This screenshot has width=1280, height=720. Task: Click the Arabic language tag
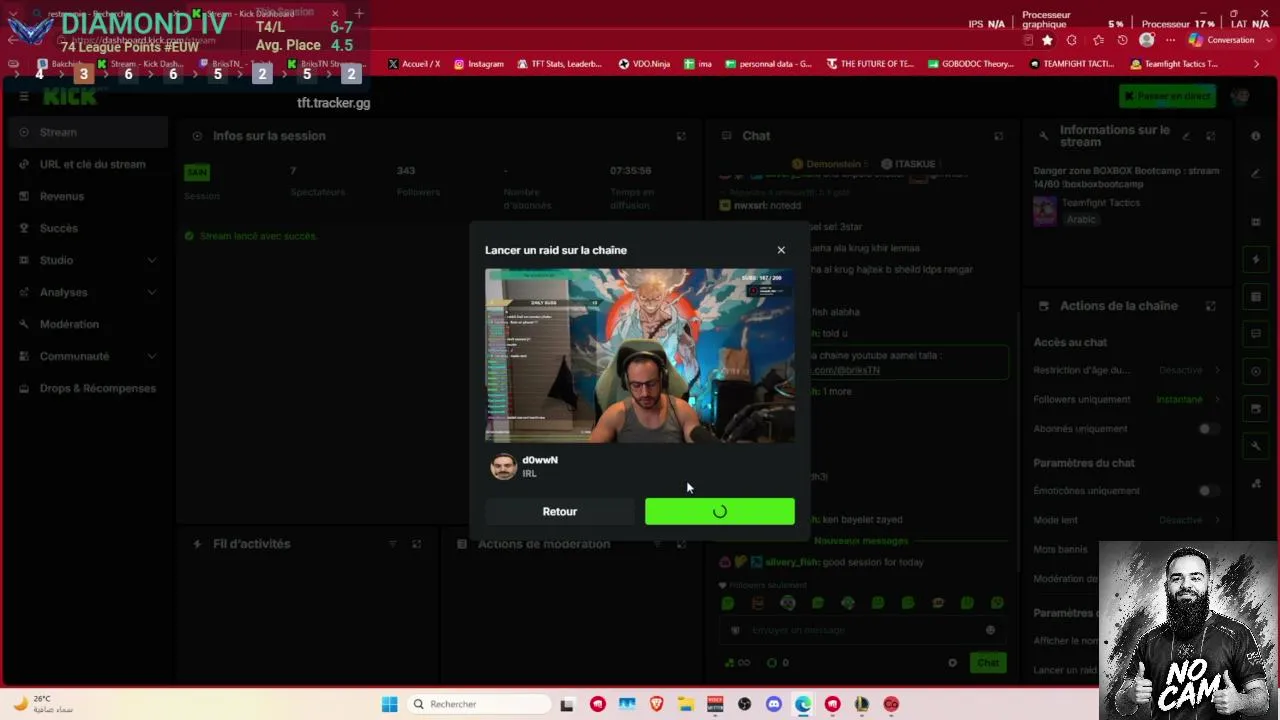(1080, 219)
